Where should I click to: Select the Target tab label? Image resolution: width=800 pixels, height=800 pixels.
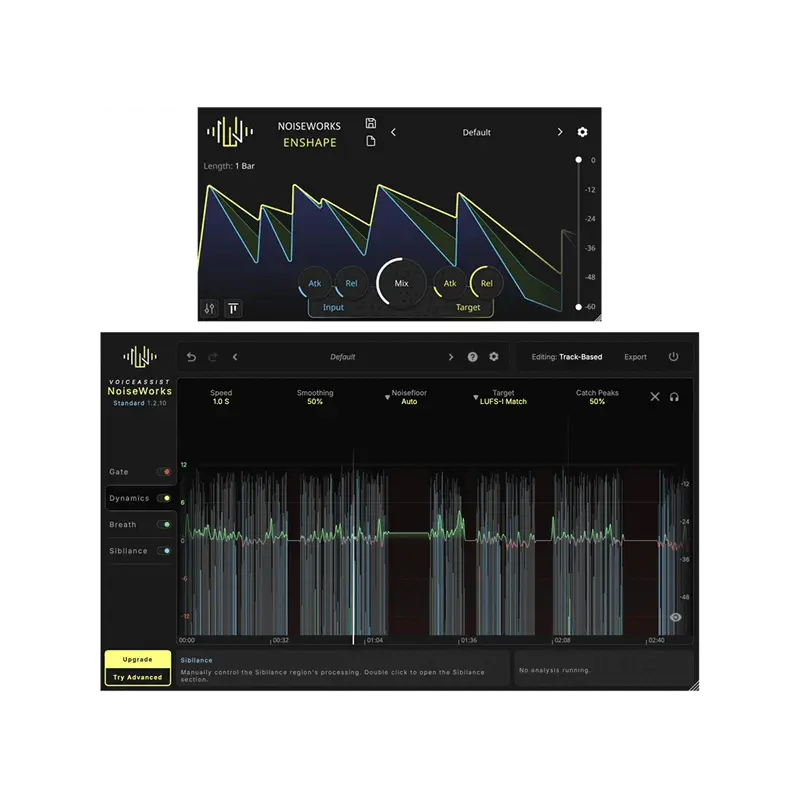[x=468, y=307]
